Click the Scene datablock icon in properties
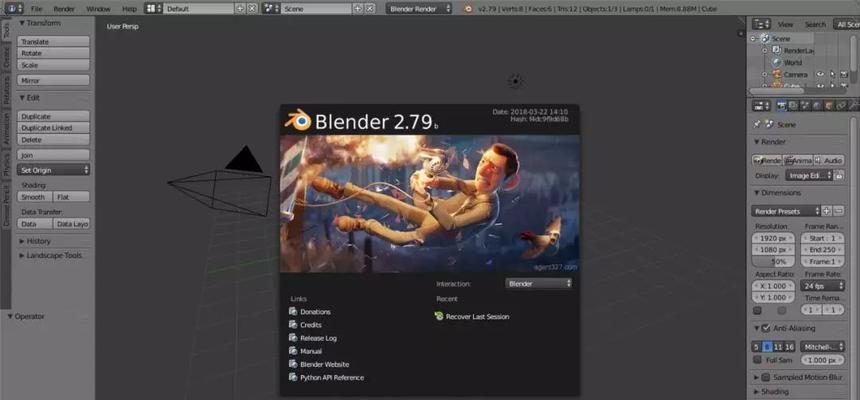Screen dimensions: 860x400 click(770, 125)
